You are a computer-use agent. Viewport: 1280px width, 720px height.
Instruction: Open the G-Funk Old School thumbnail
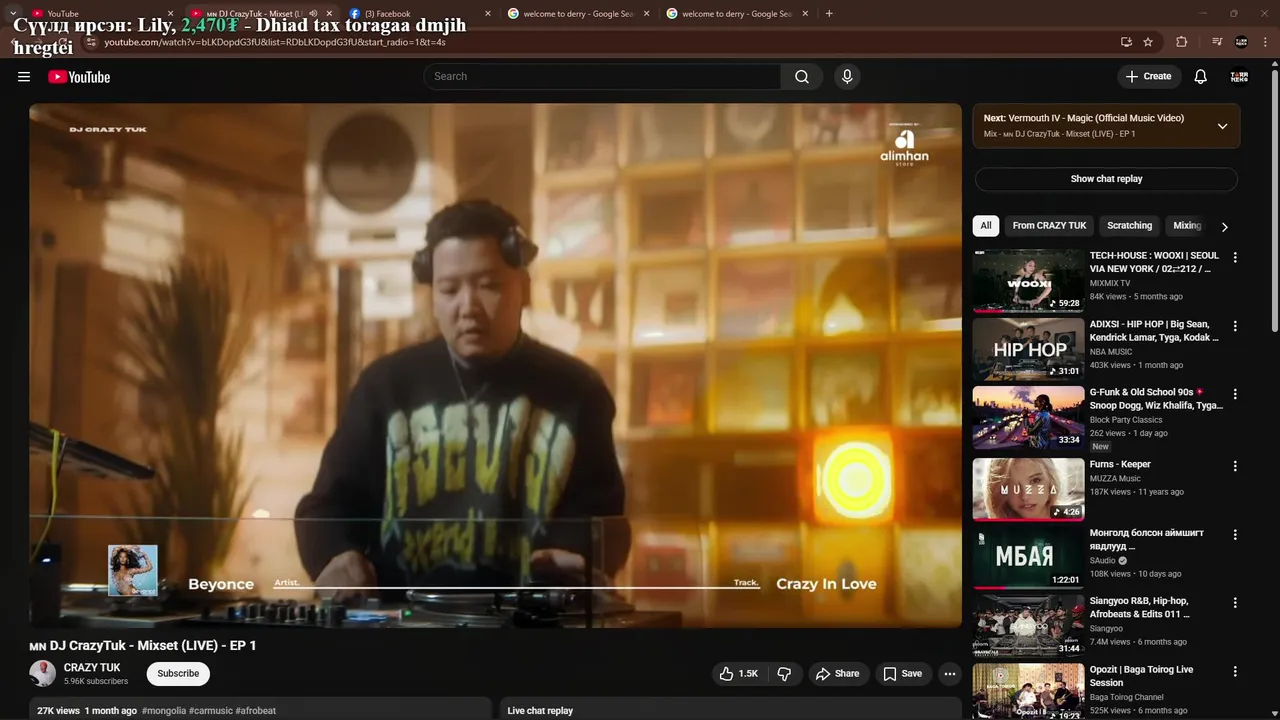(x=1028, y=418)
